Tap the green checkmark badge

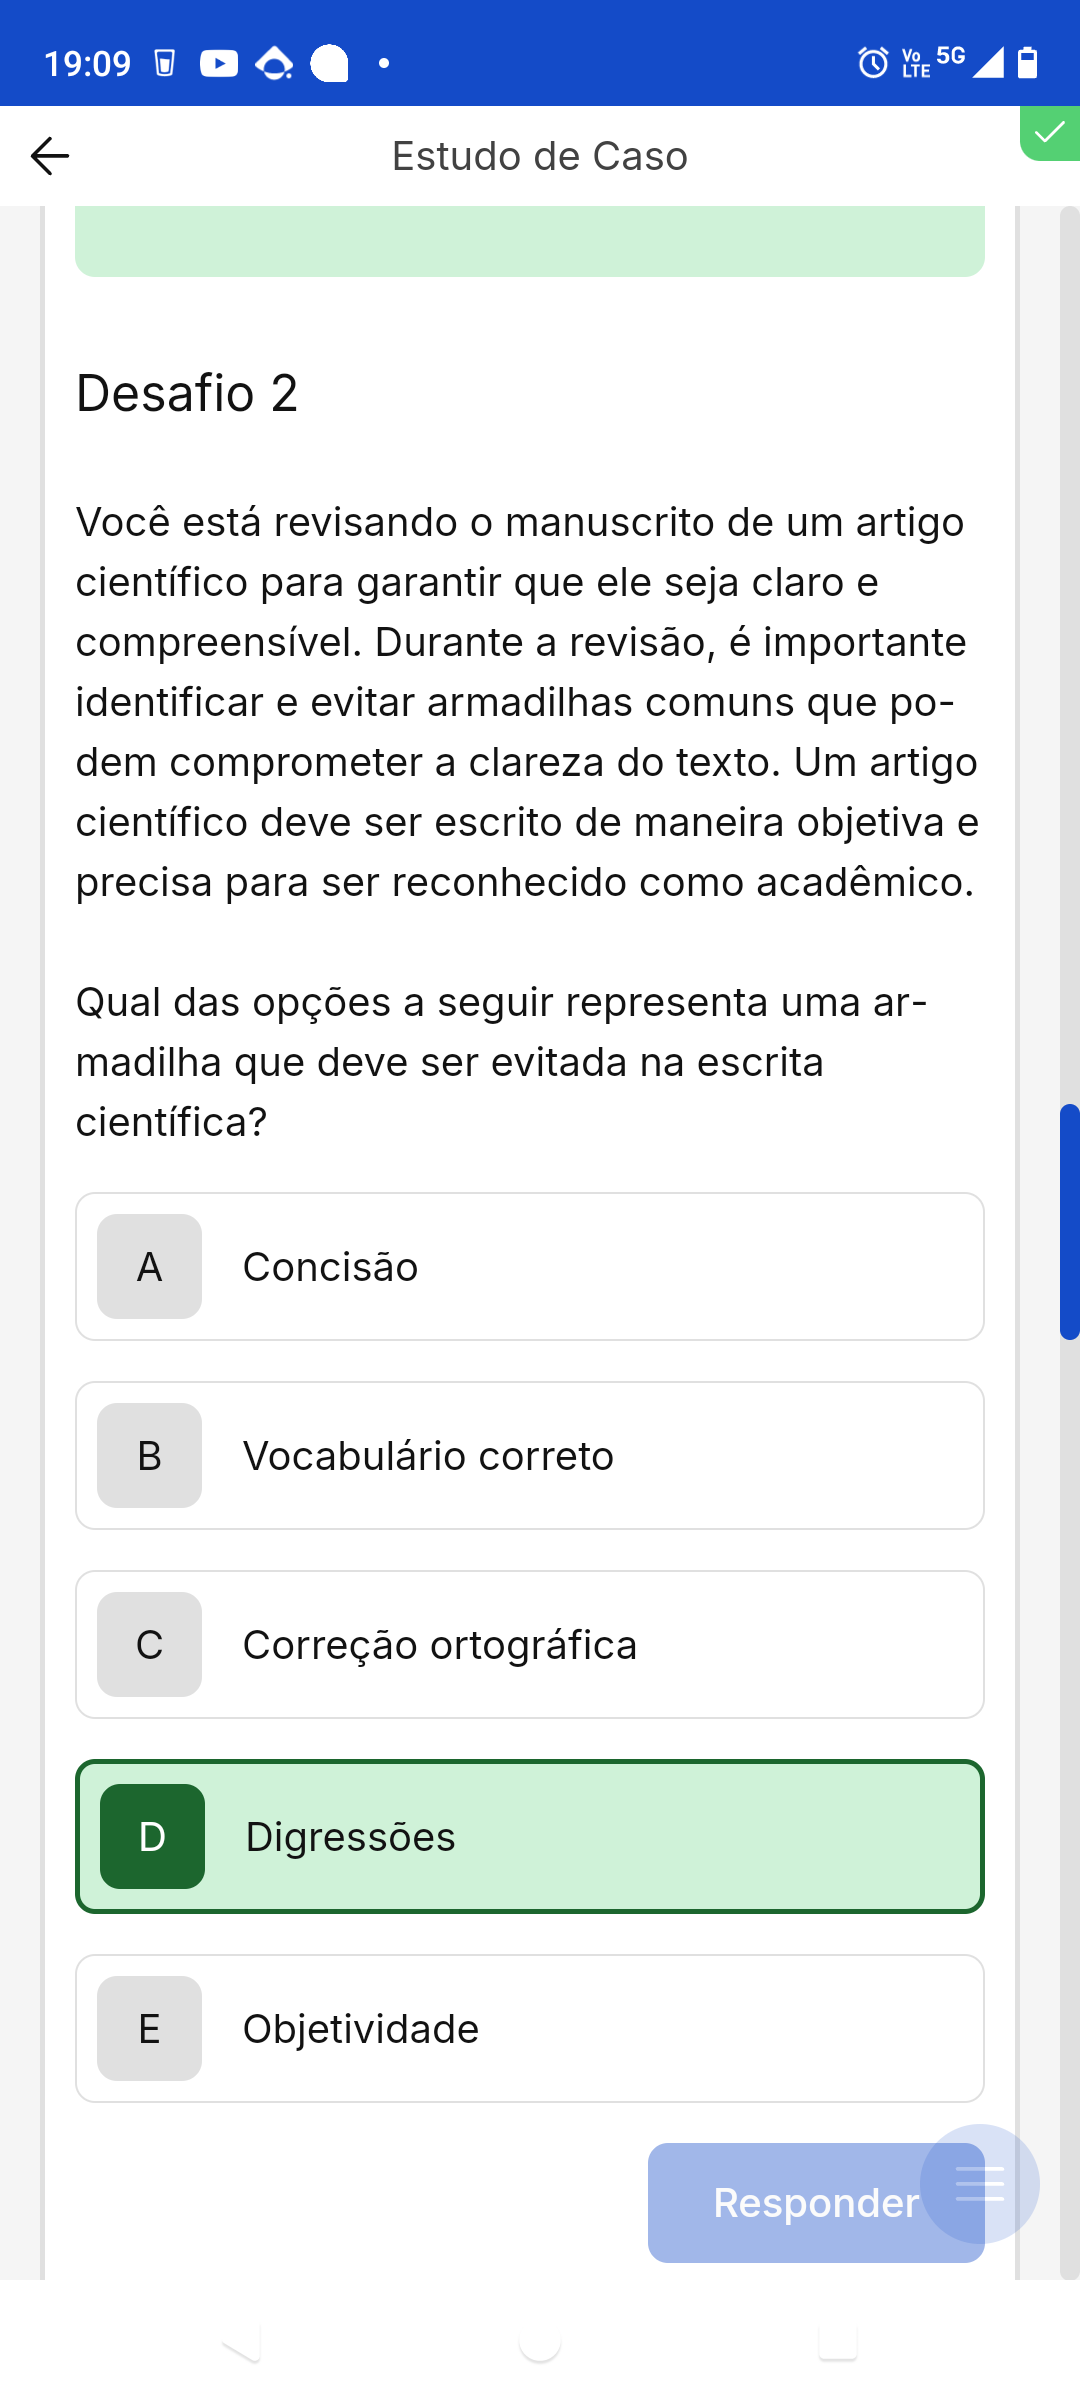tap(1050, 133)
